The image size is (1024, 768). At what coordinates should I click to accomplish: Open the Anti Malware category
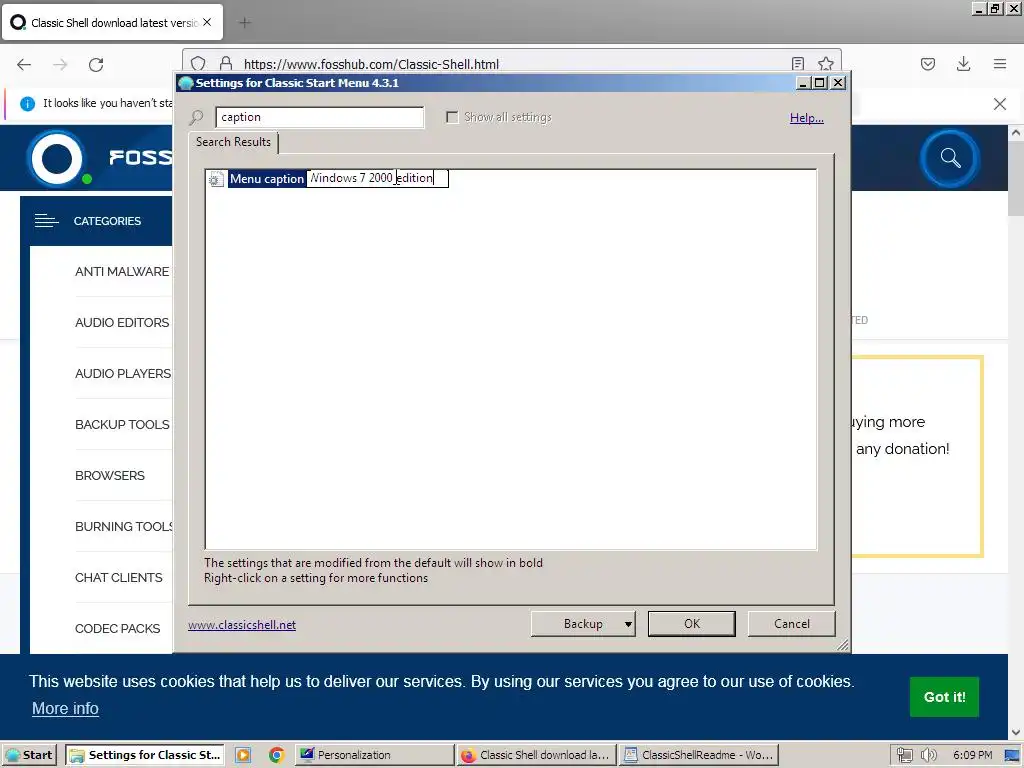coord(122,272)
